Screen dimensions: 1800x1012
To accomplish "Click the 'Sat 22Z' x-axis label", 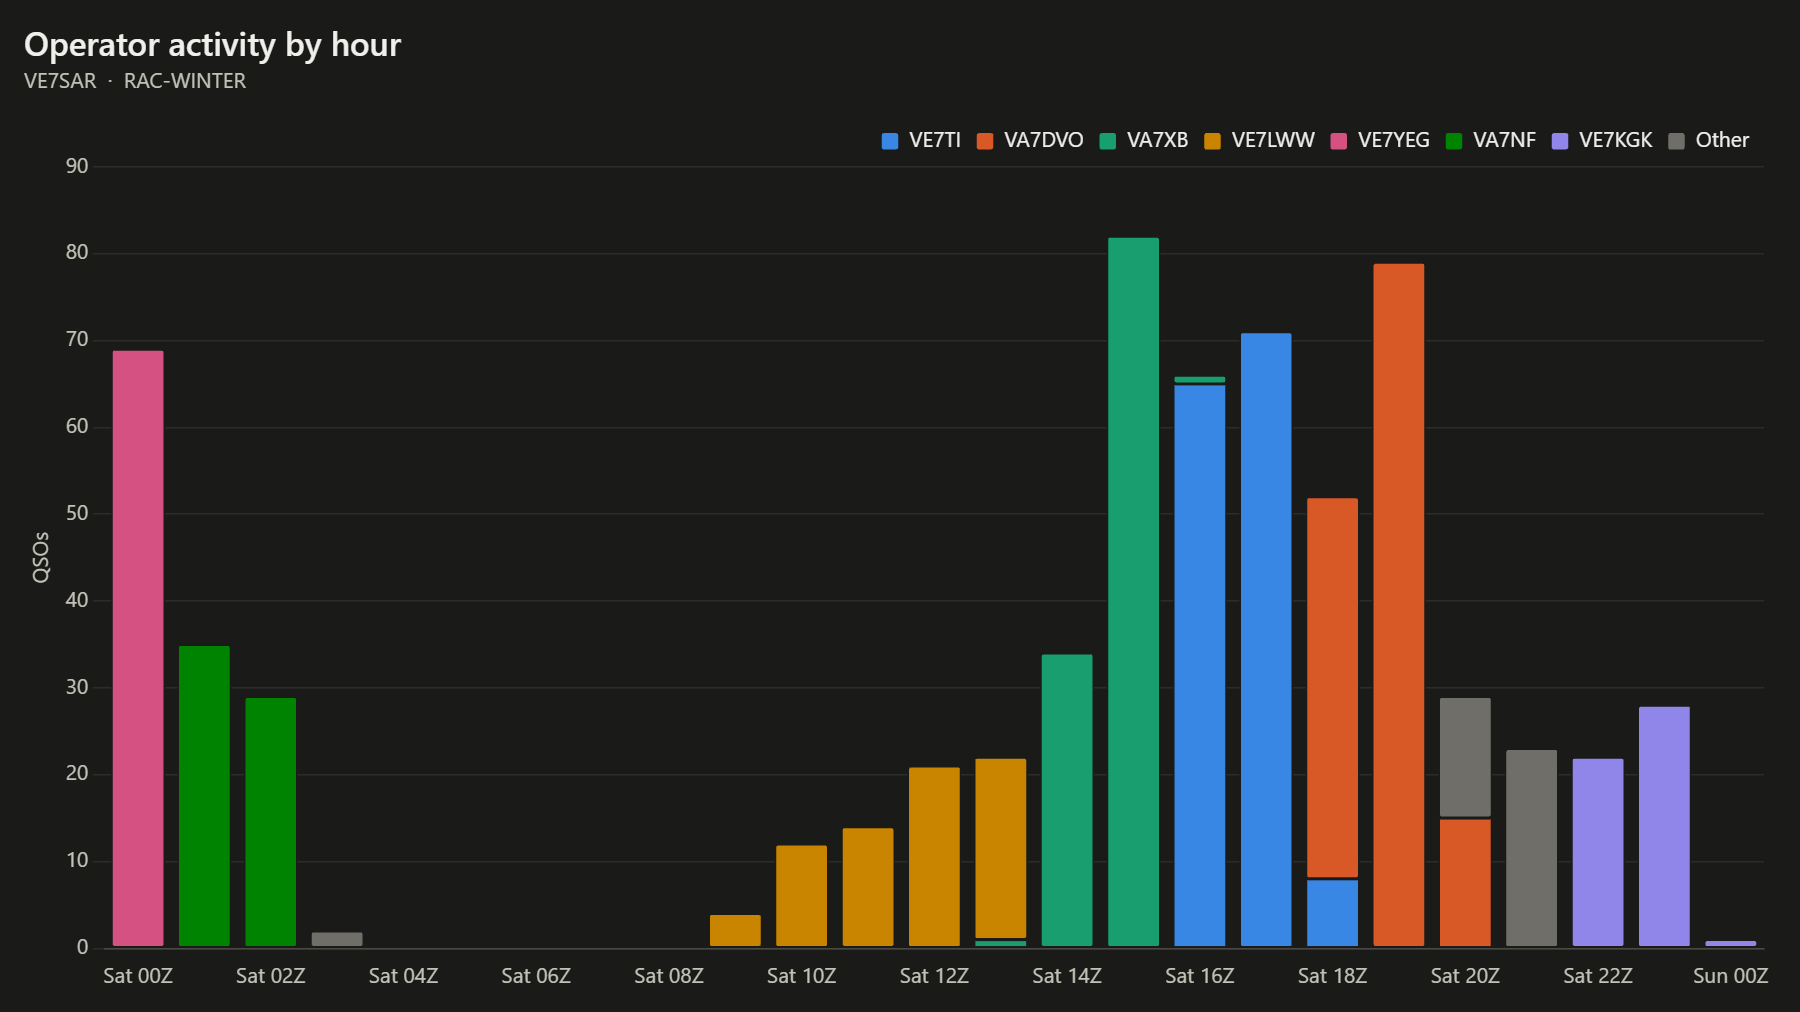I will click(x=1598, y=976).
